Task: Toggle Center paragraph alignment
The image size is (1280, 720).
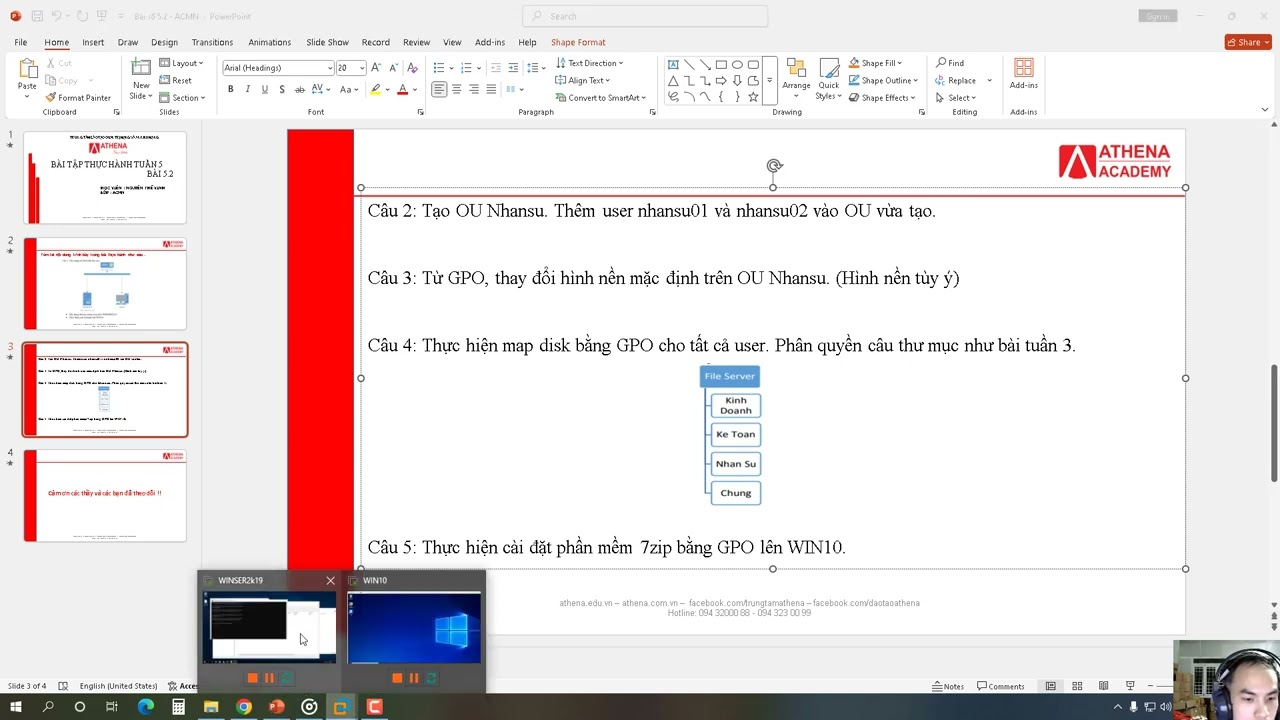Action: click(x=456, y=90)
